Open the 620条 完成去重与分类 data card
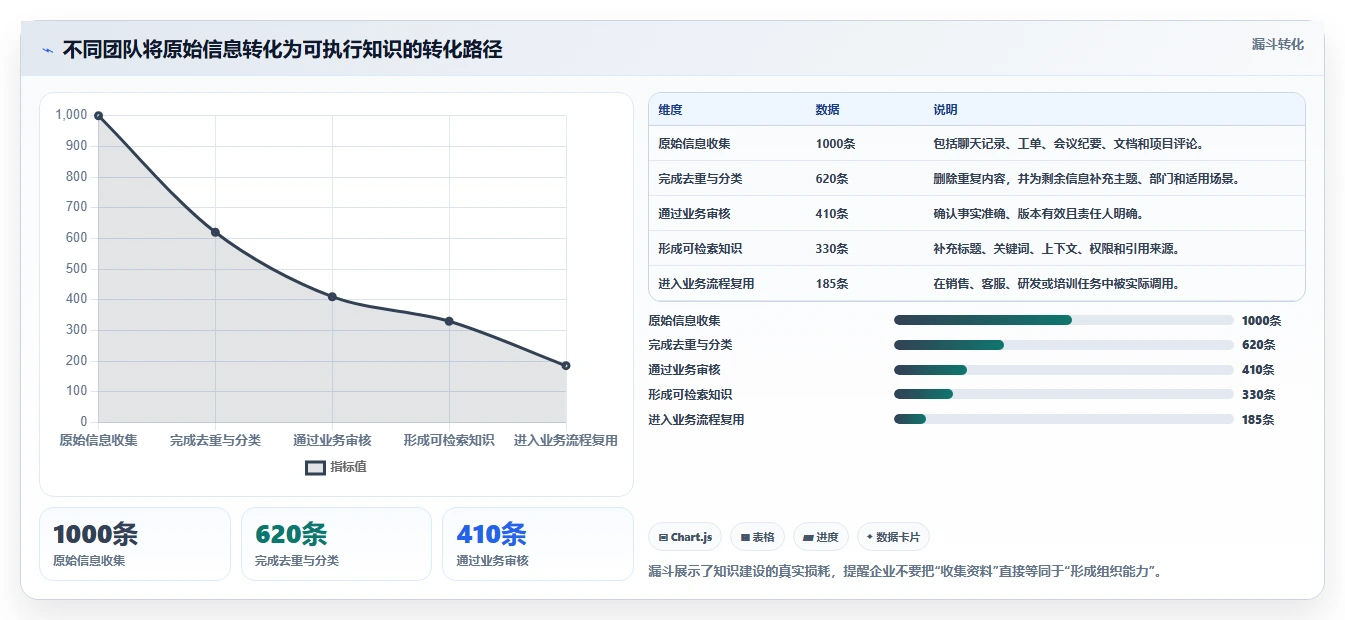Image resolution: width=1345 pixels, height=620 pixels. pyautogui.click(x=336, y=544)
